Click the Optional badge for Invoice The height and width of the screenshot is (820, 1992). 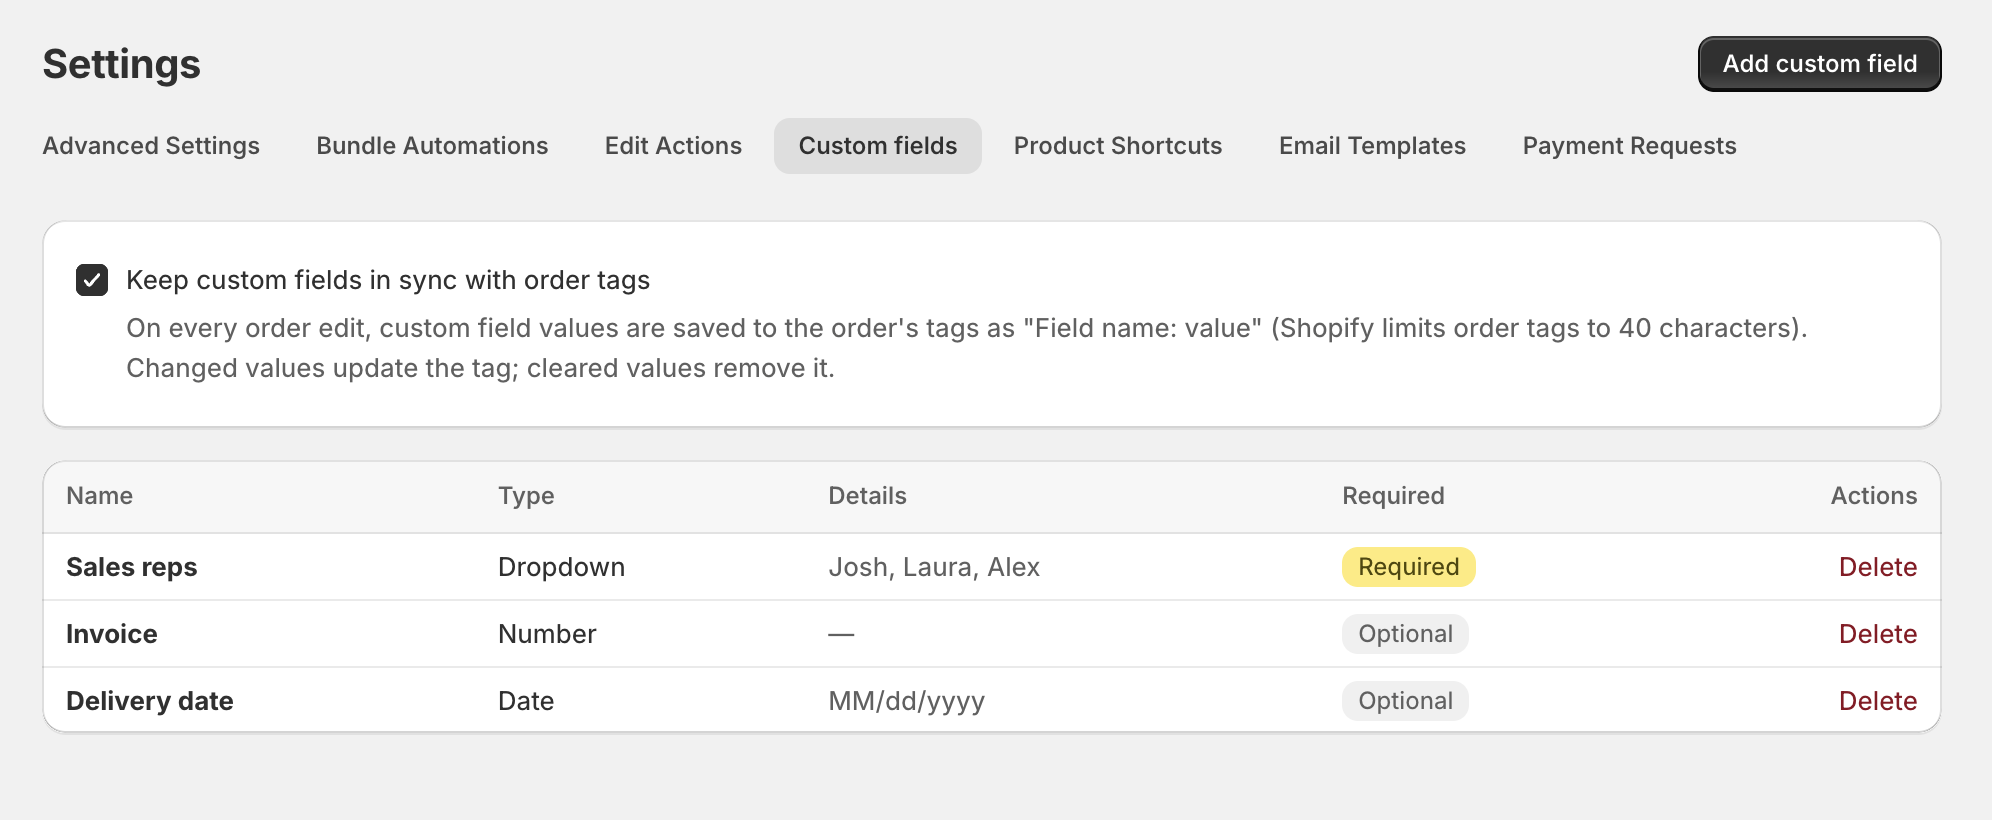click(x=1405, y=634)
